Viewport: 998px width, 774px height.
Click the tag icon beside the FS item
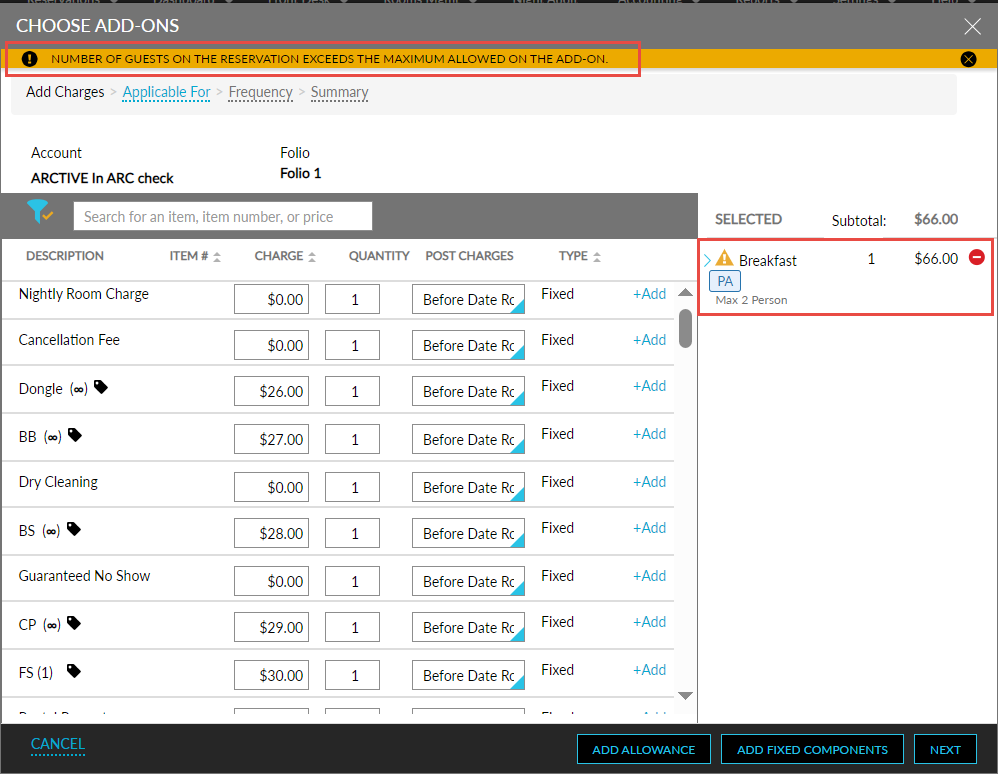(75, 669)
